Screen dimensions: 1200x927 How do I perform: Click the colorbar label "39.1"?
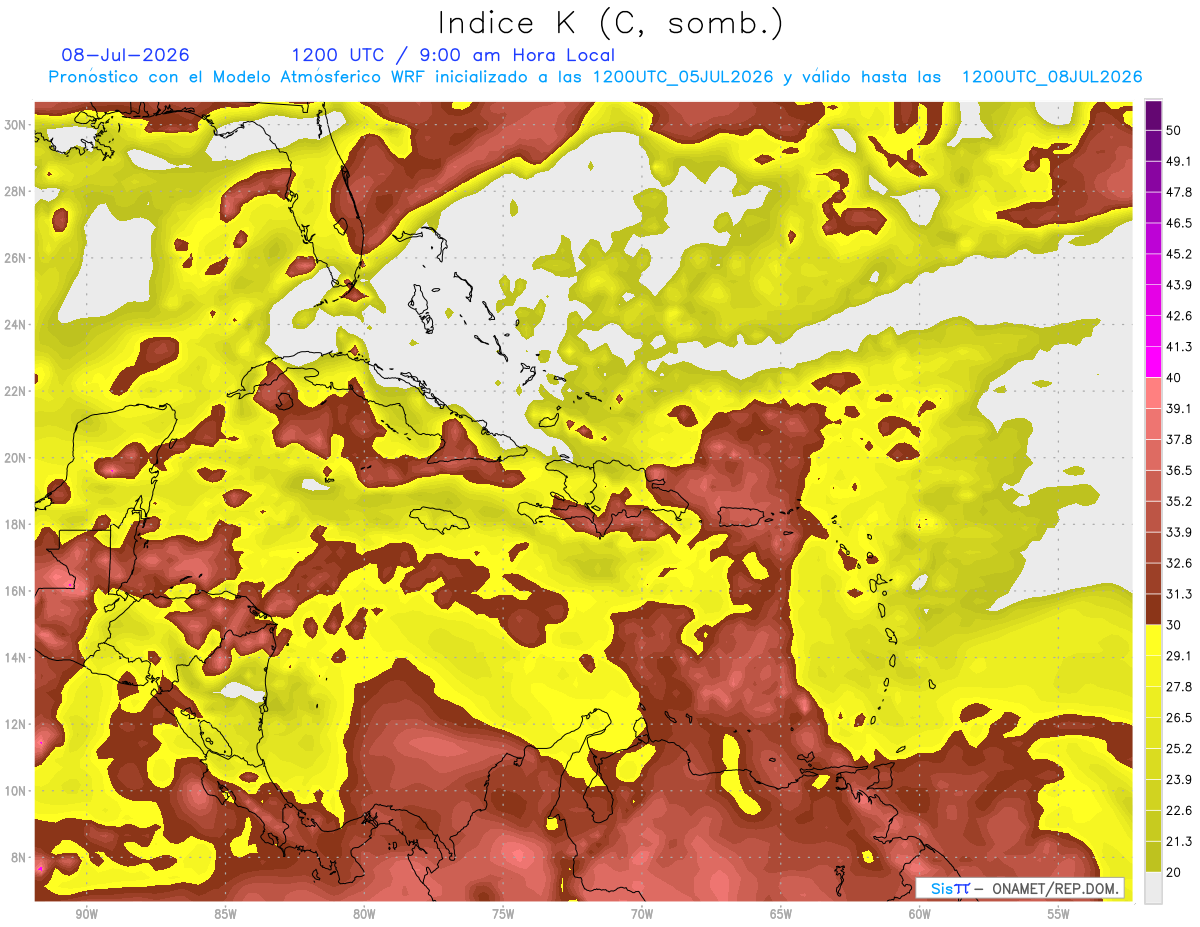pyautogui.click(x=1179, y=408)
